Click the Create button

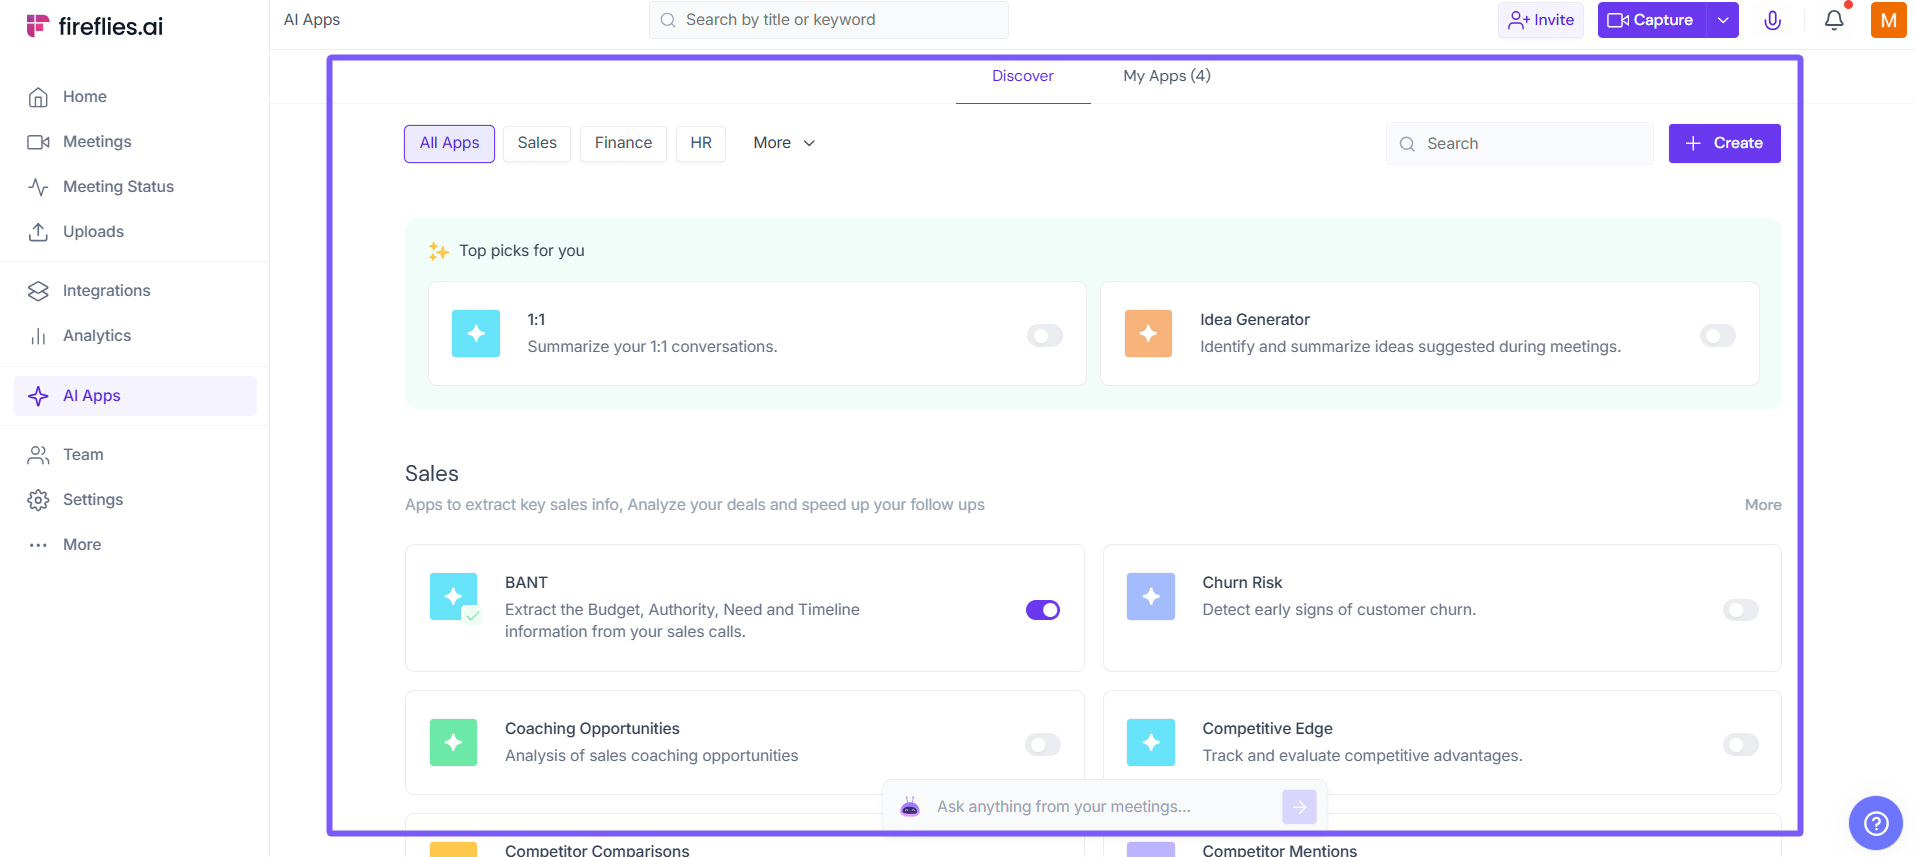coord(1725,144)
